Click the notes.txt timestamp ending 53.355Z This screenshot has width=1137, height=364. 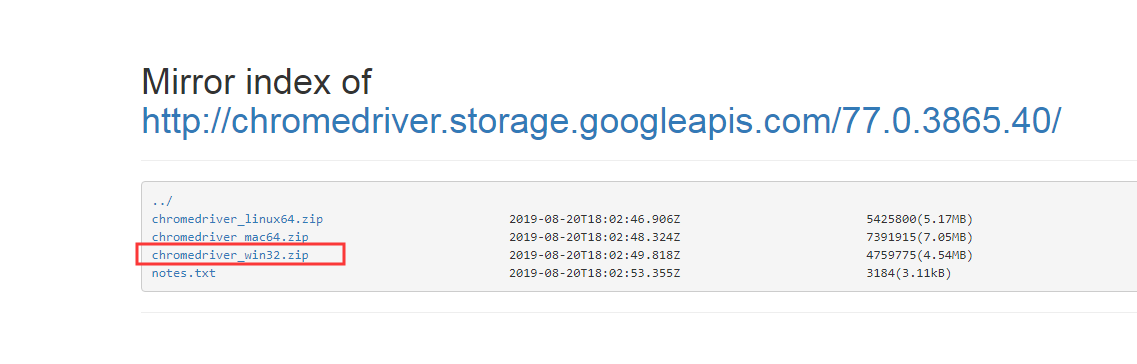[595, 273]
